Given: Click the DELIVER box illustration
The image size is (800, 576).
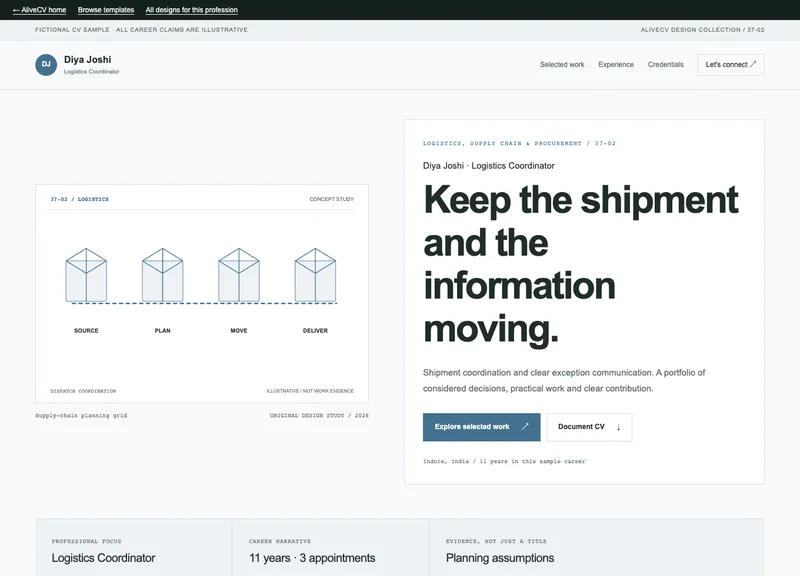Looking at the screenshot, I should tap(315, 275).
